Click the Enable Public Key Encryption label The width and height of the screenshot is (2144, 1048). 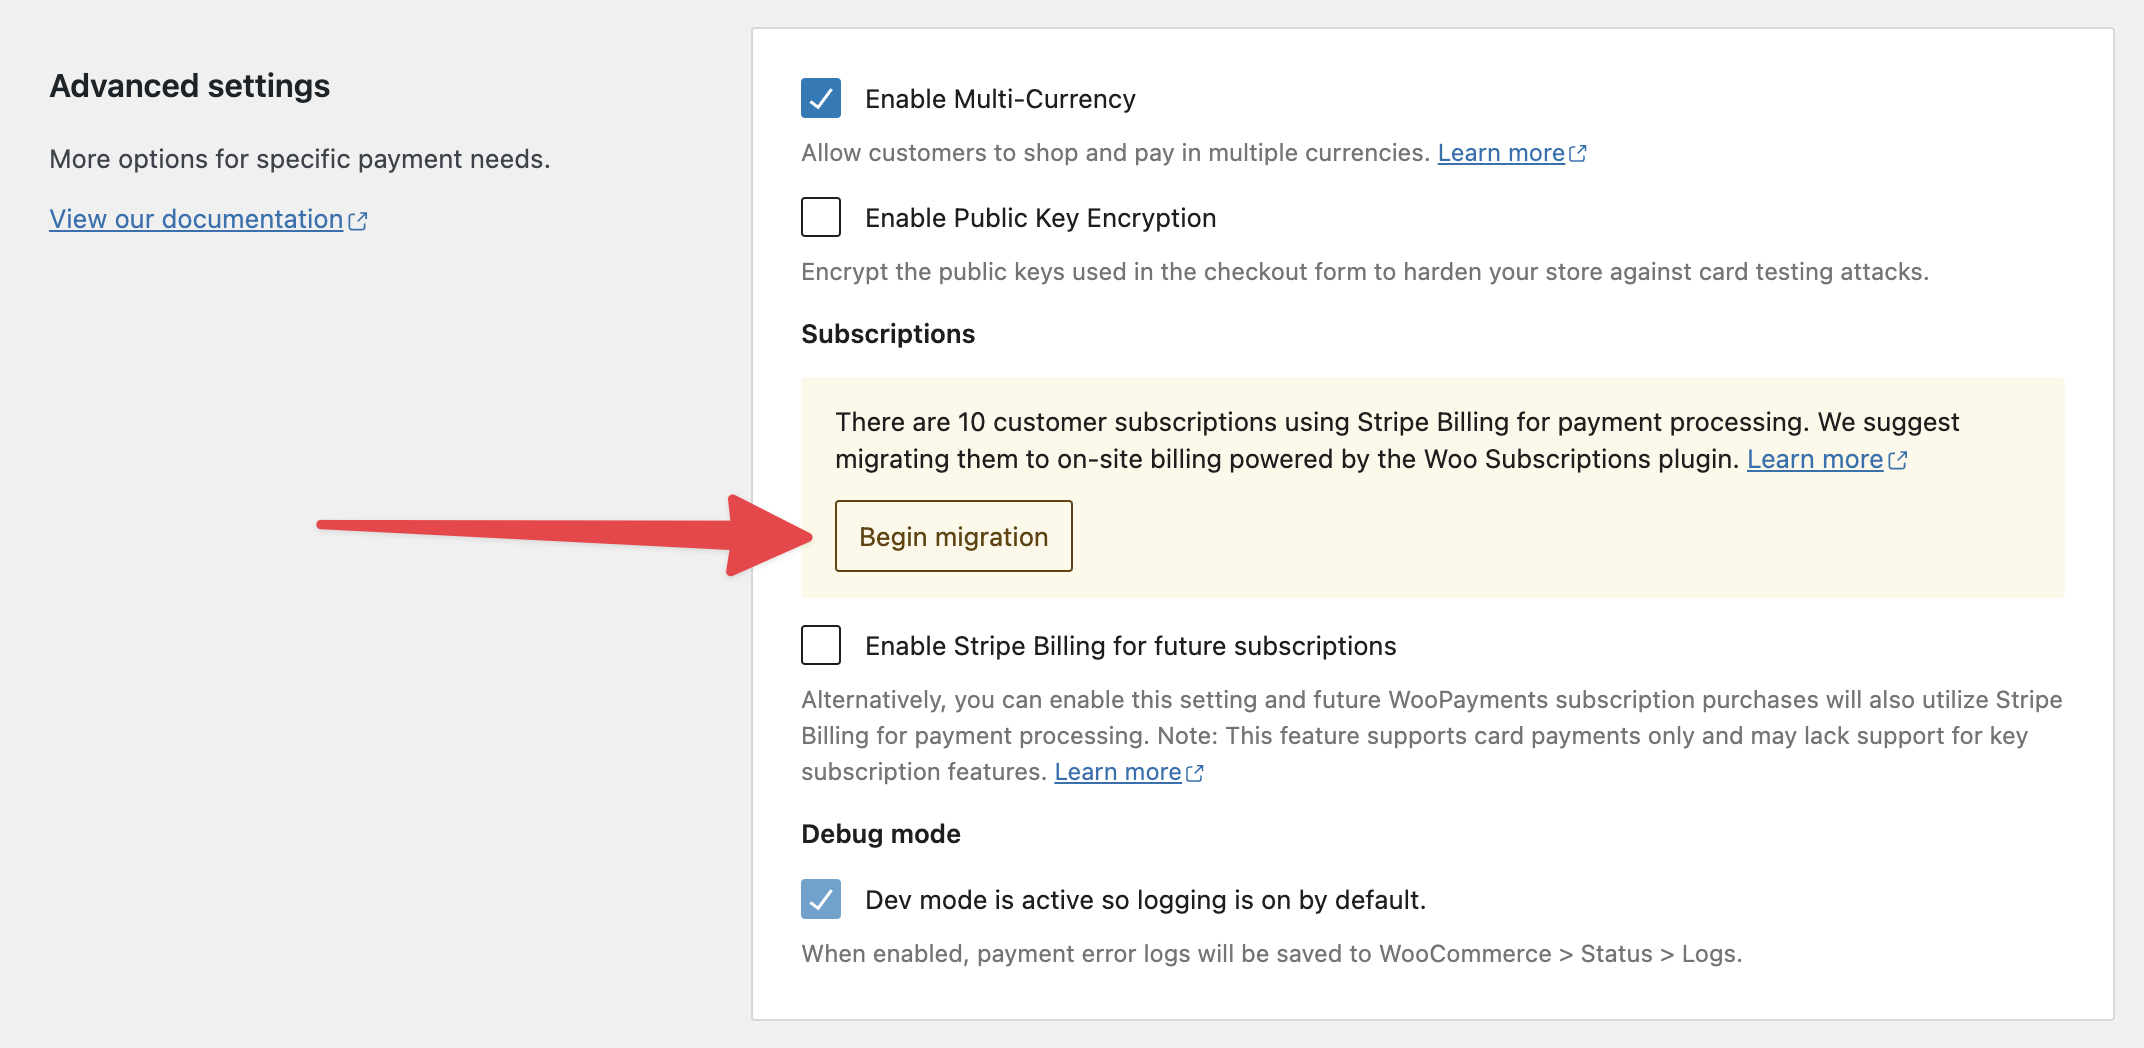[1041, 218]
